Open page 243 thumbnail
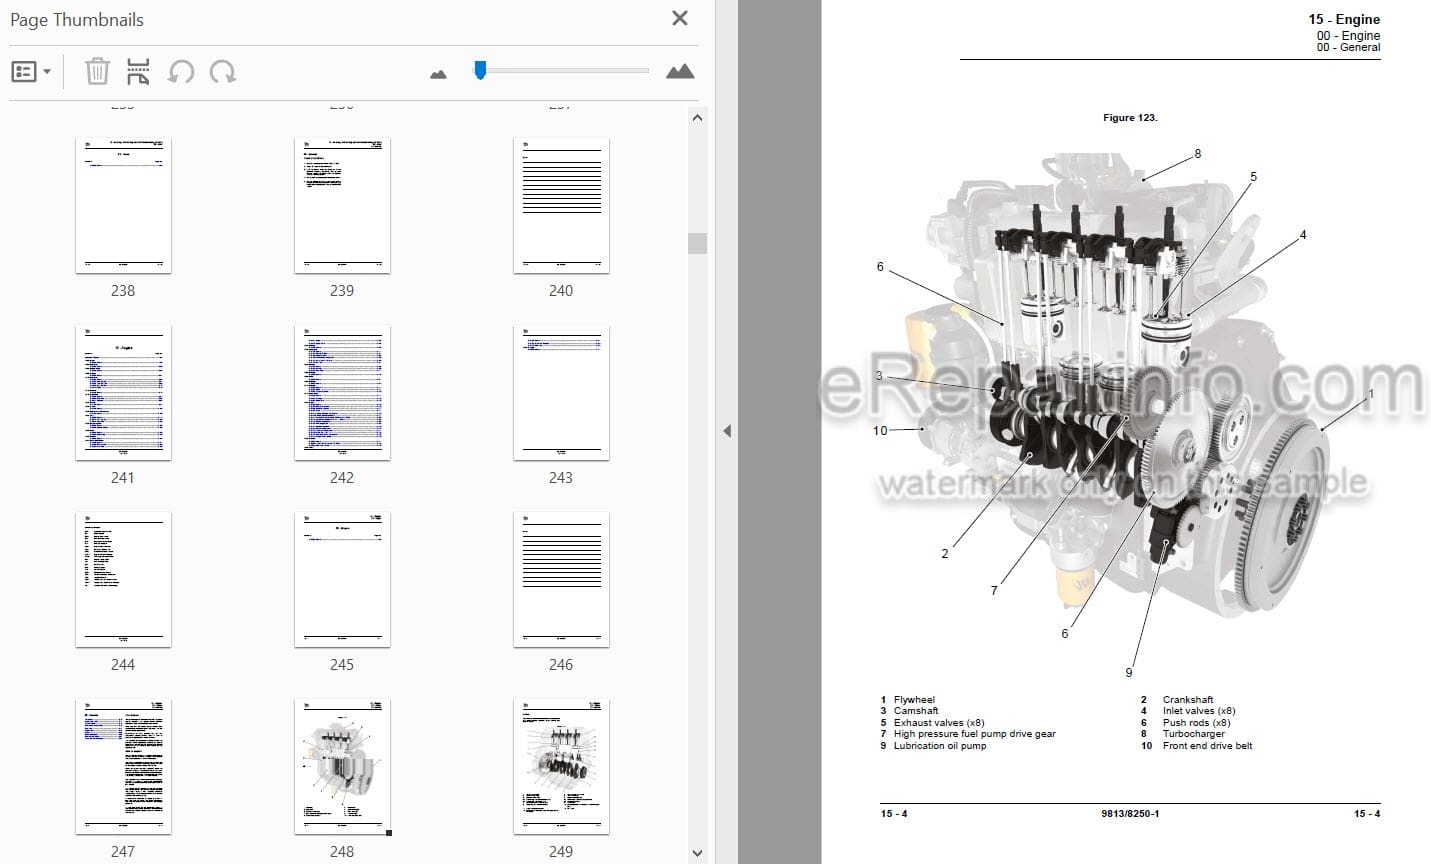 (561, 393)
